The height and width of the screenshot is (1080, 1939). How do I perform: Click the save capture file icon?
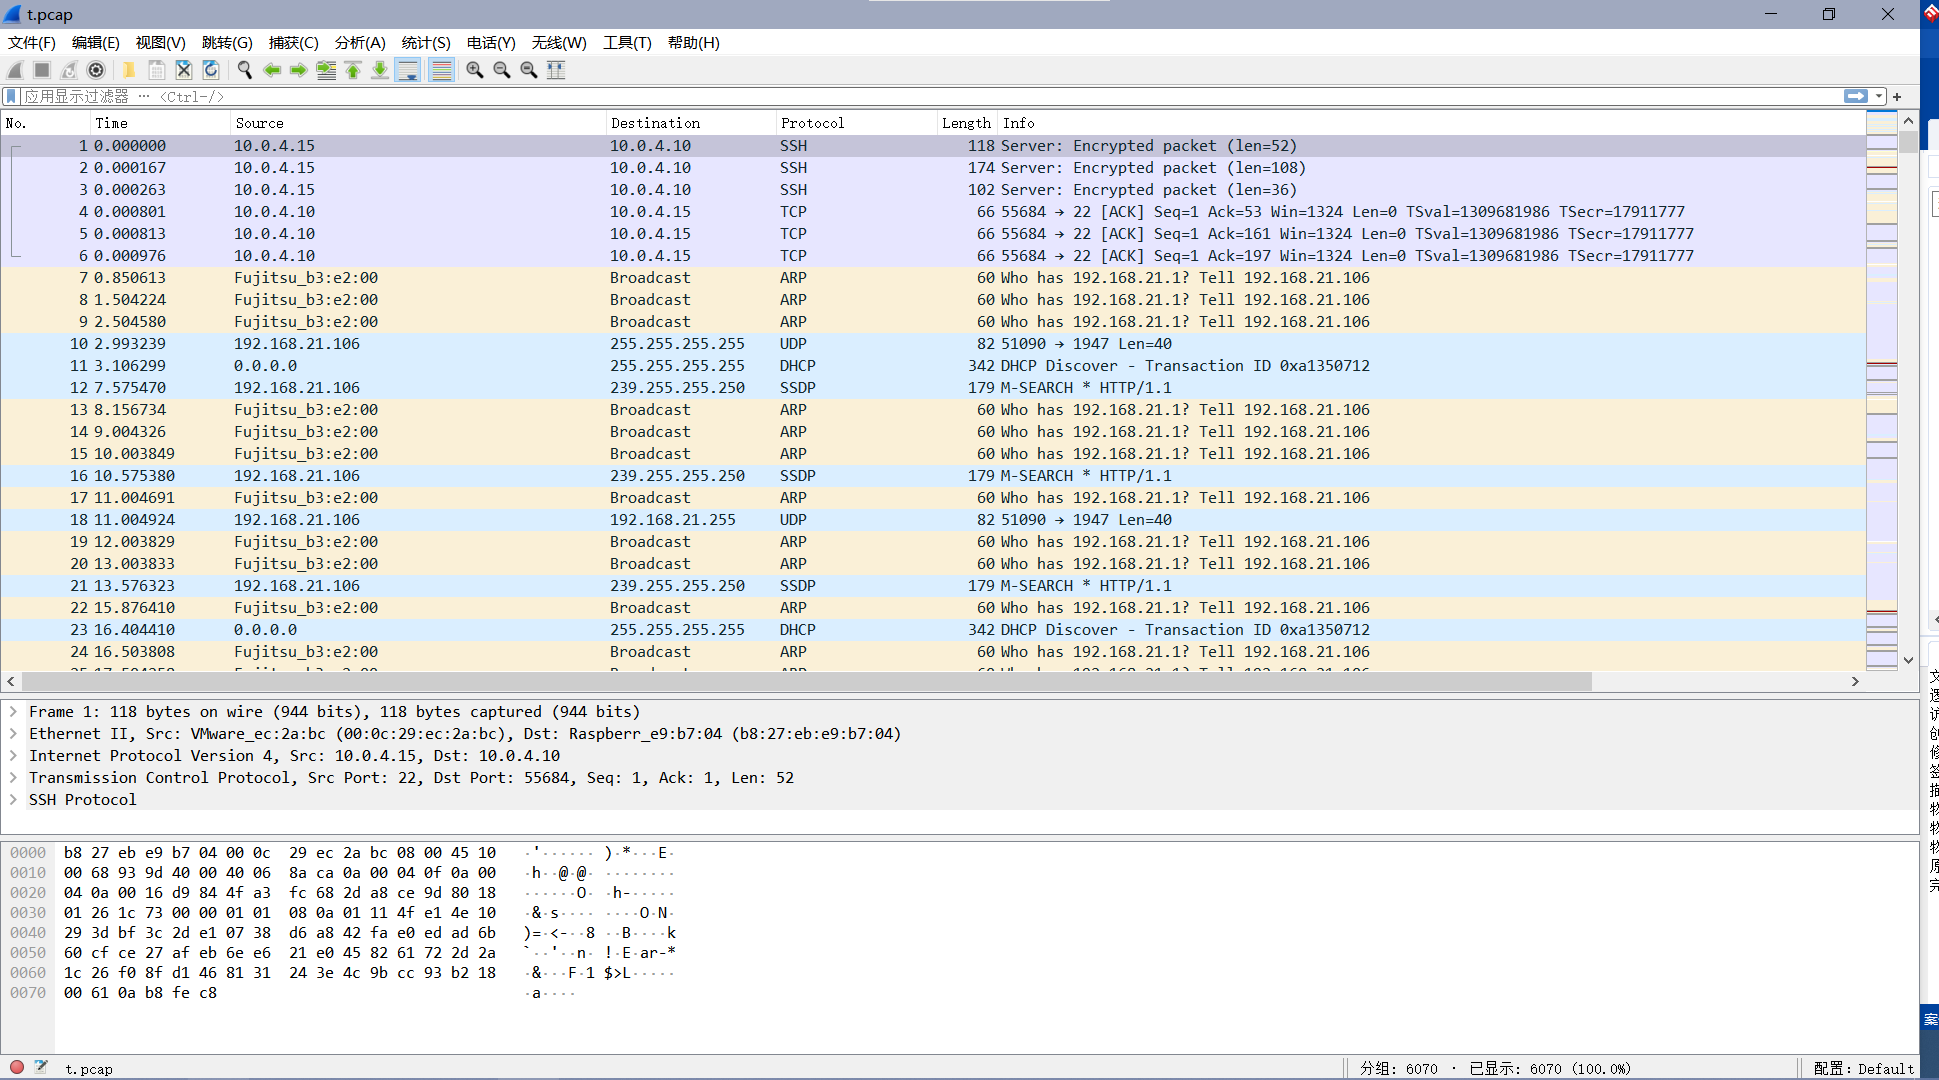pyautogui.click(x=156, y=70)
